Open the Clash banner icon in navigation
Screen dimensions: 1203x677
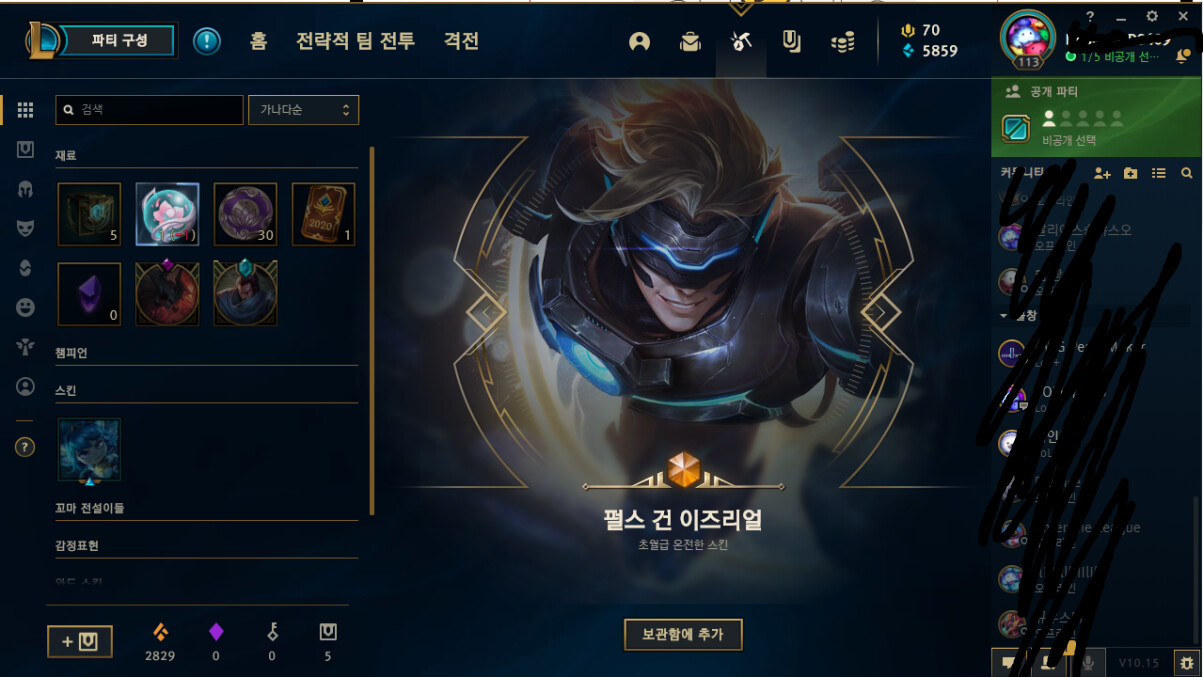(x=792, y=41)
